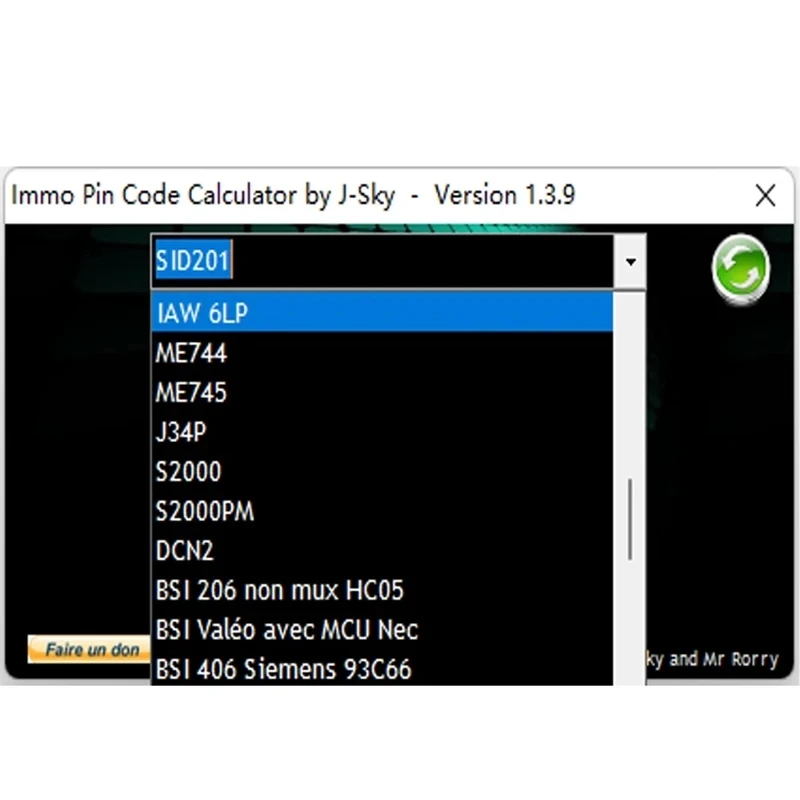
Task: Select BSI Valéo avec MCU Nec
Action: [383, 630]
